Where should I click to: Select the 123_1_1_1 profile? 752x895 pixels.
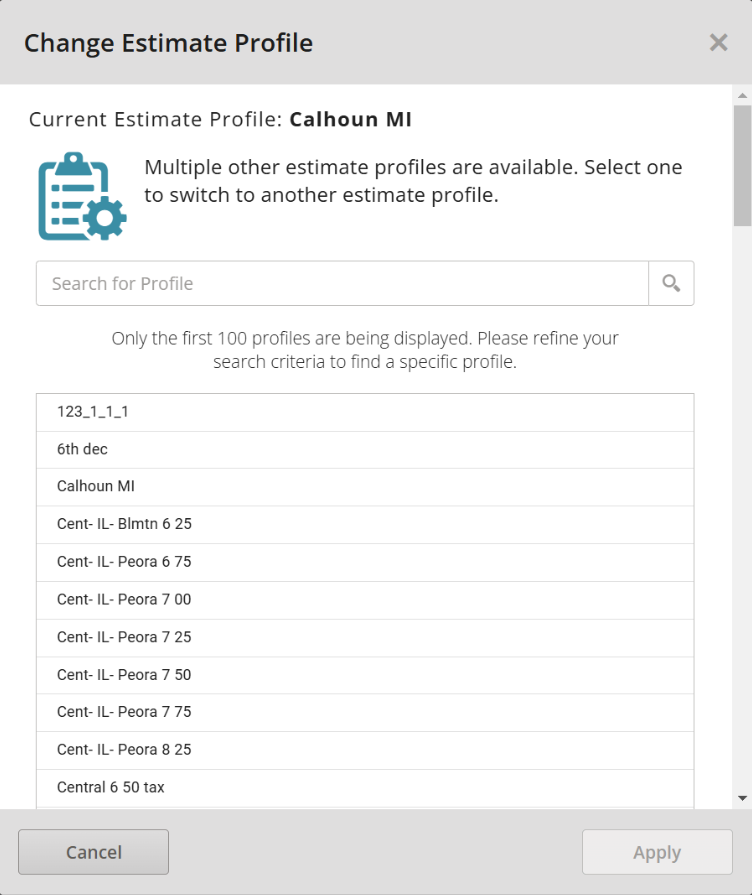coord(365,412)
